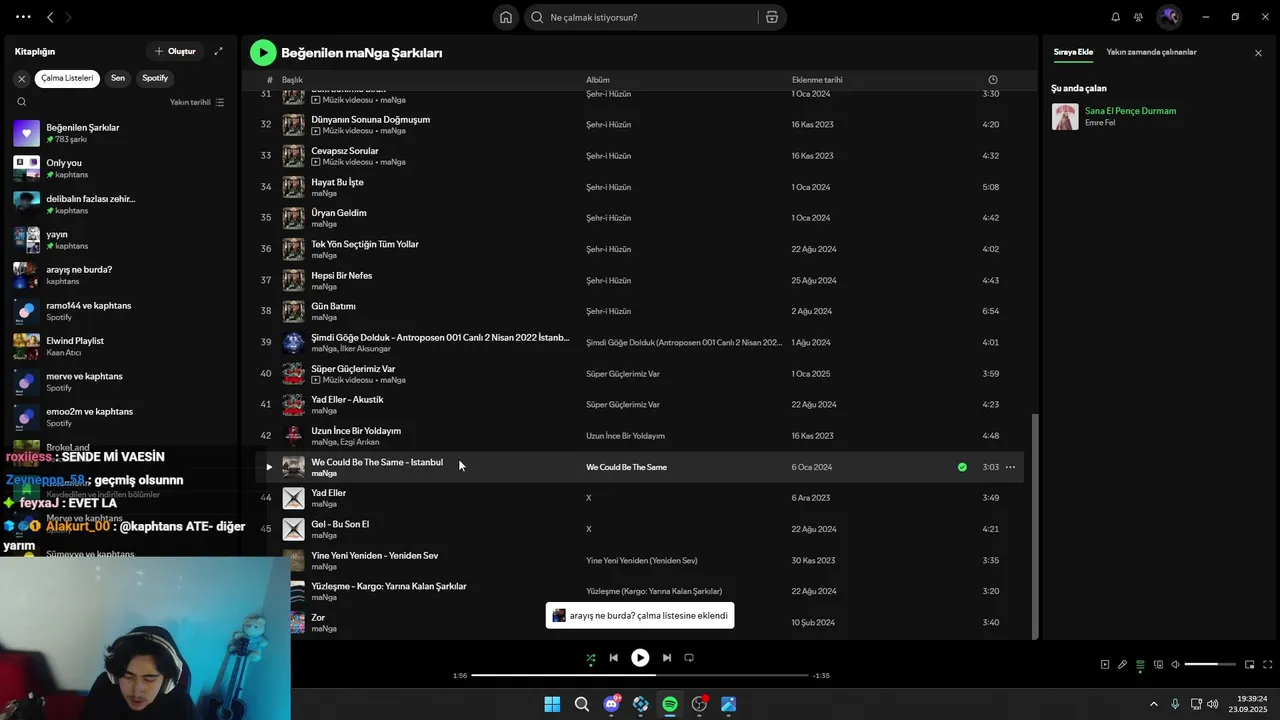
Task: Click Yad Eller album cover thumbnail
Action: click(x=293, y=498)
